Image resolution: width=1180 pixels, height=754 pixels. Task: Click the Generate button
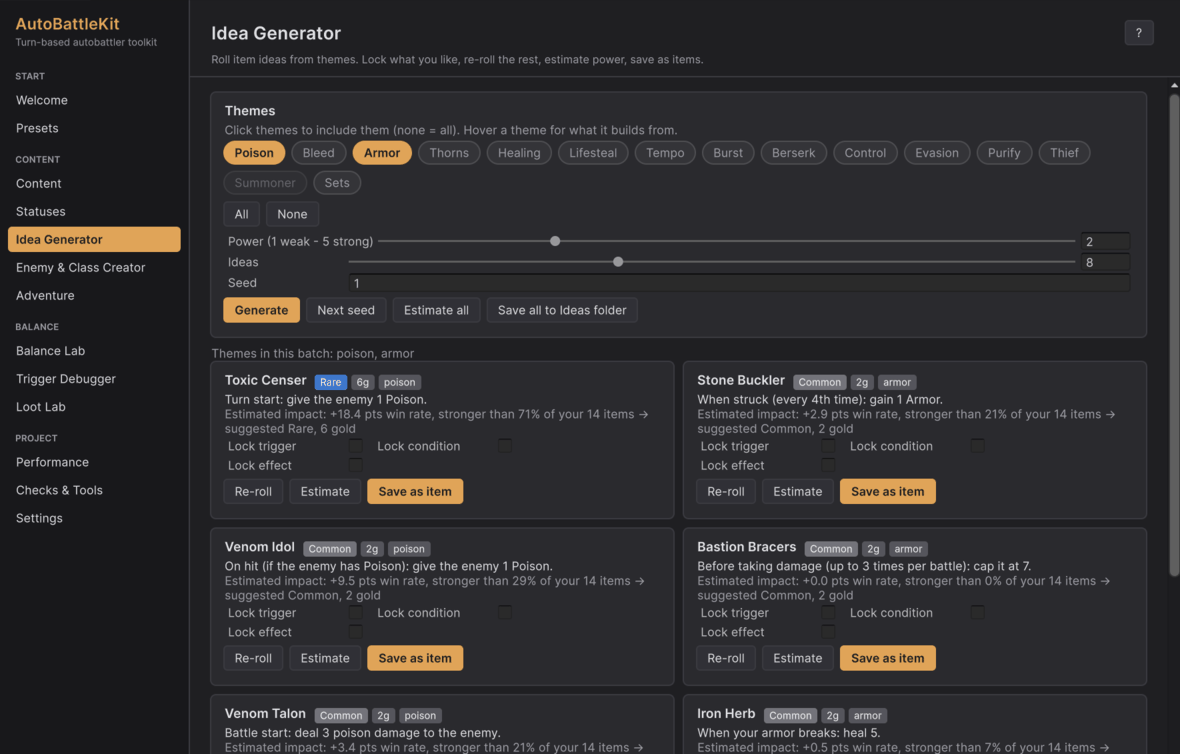(261, 310)
